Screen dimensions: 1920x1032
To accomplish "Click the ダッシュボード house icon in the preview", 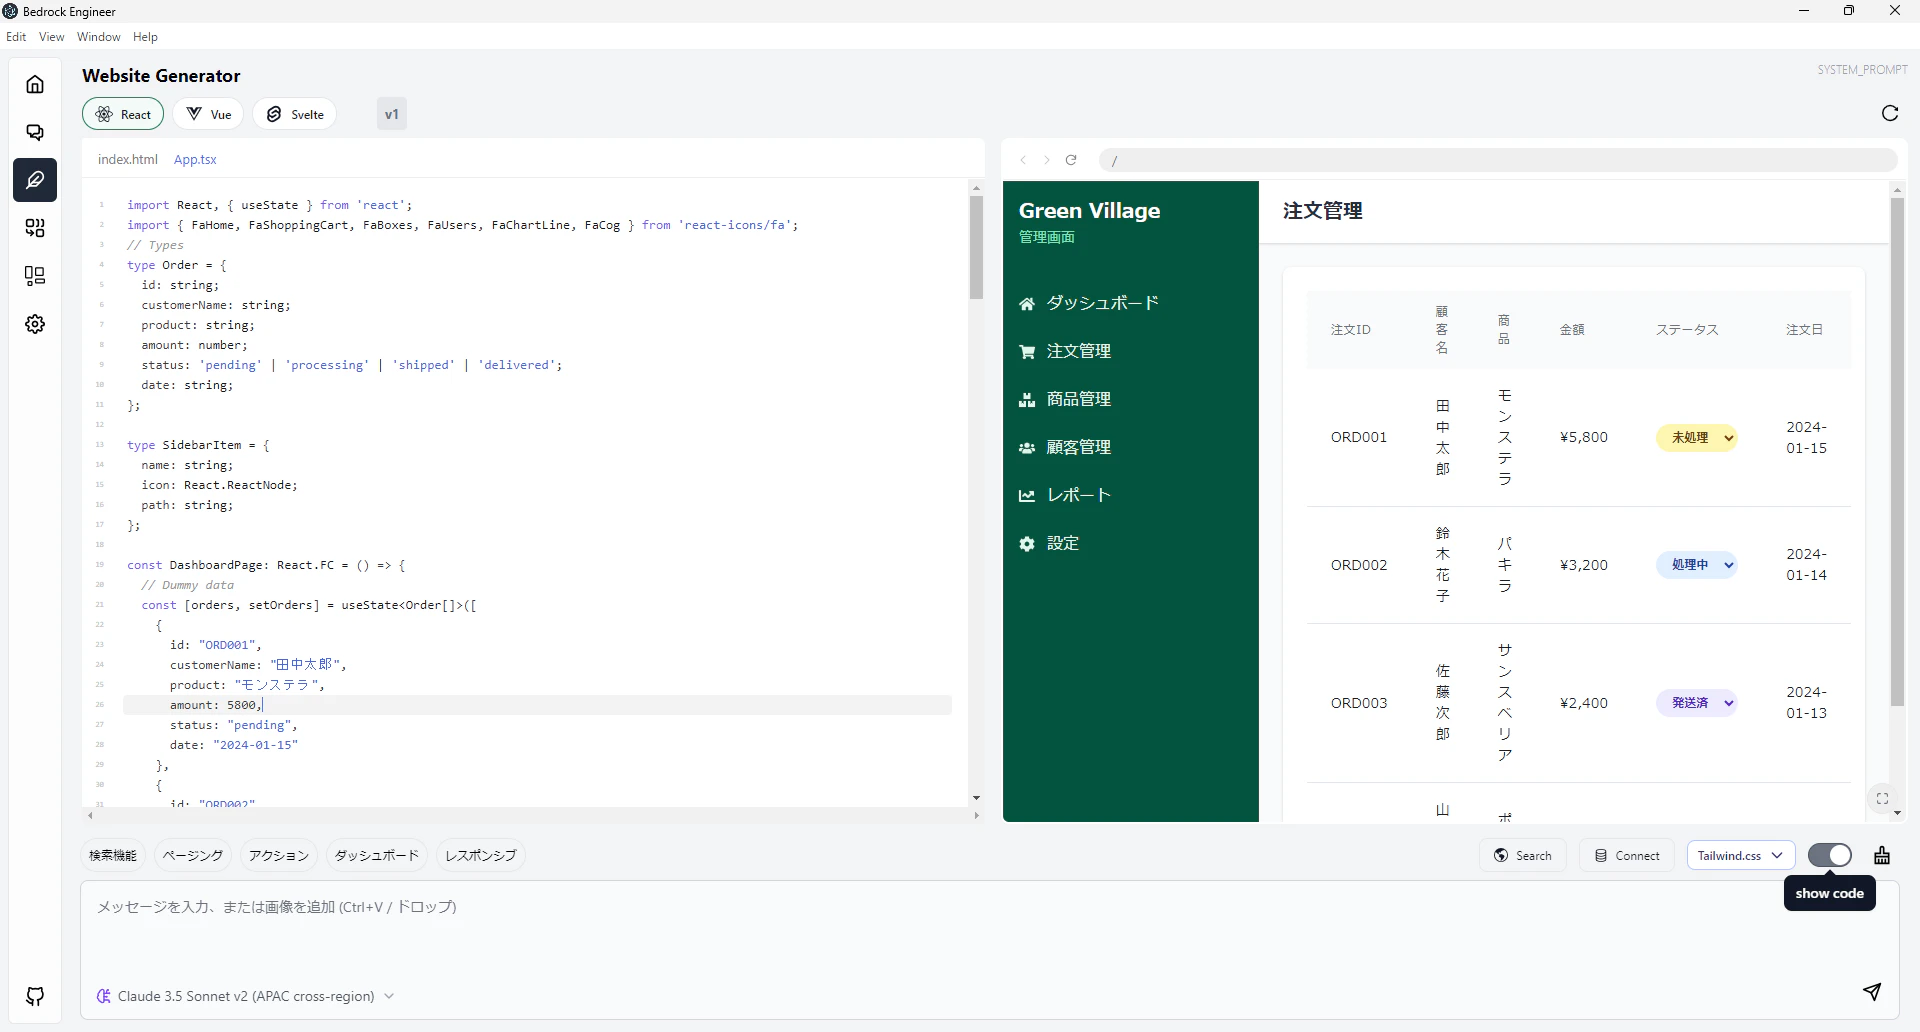I will [1027, 303].
